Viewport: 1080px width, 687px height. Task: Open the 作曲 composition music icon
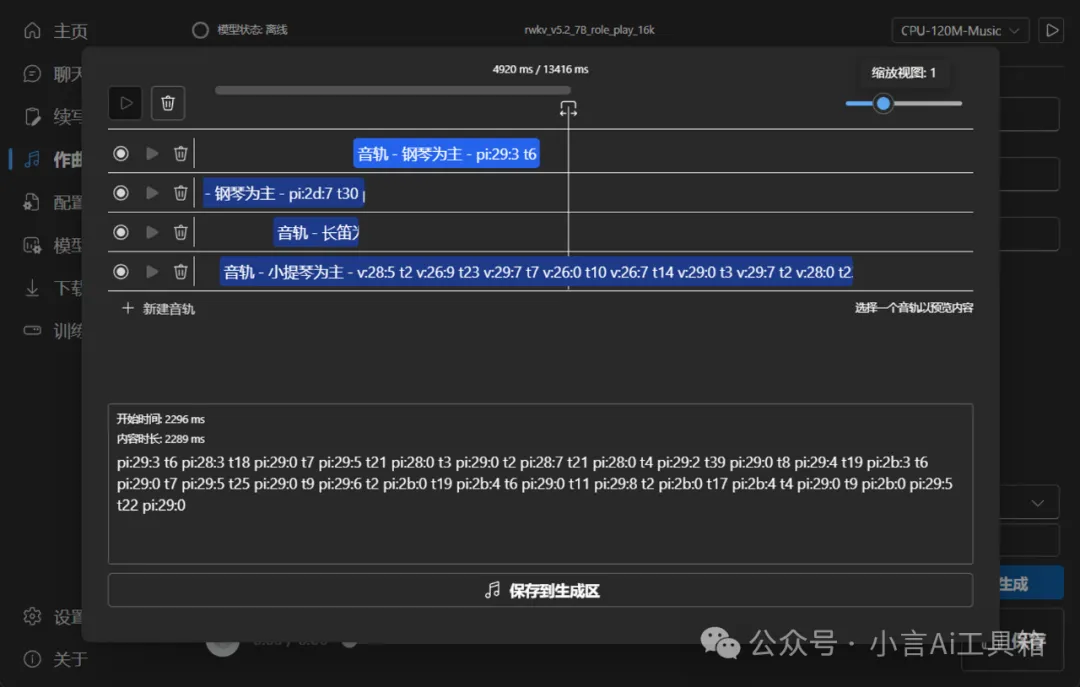32,159
